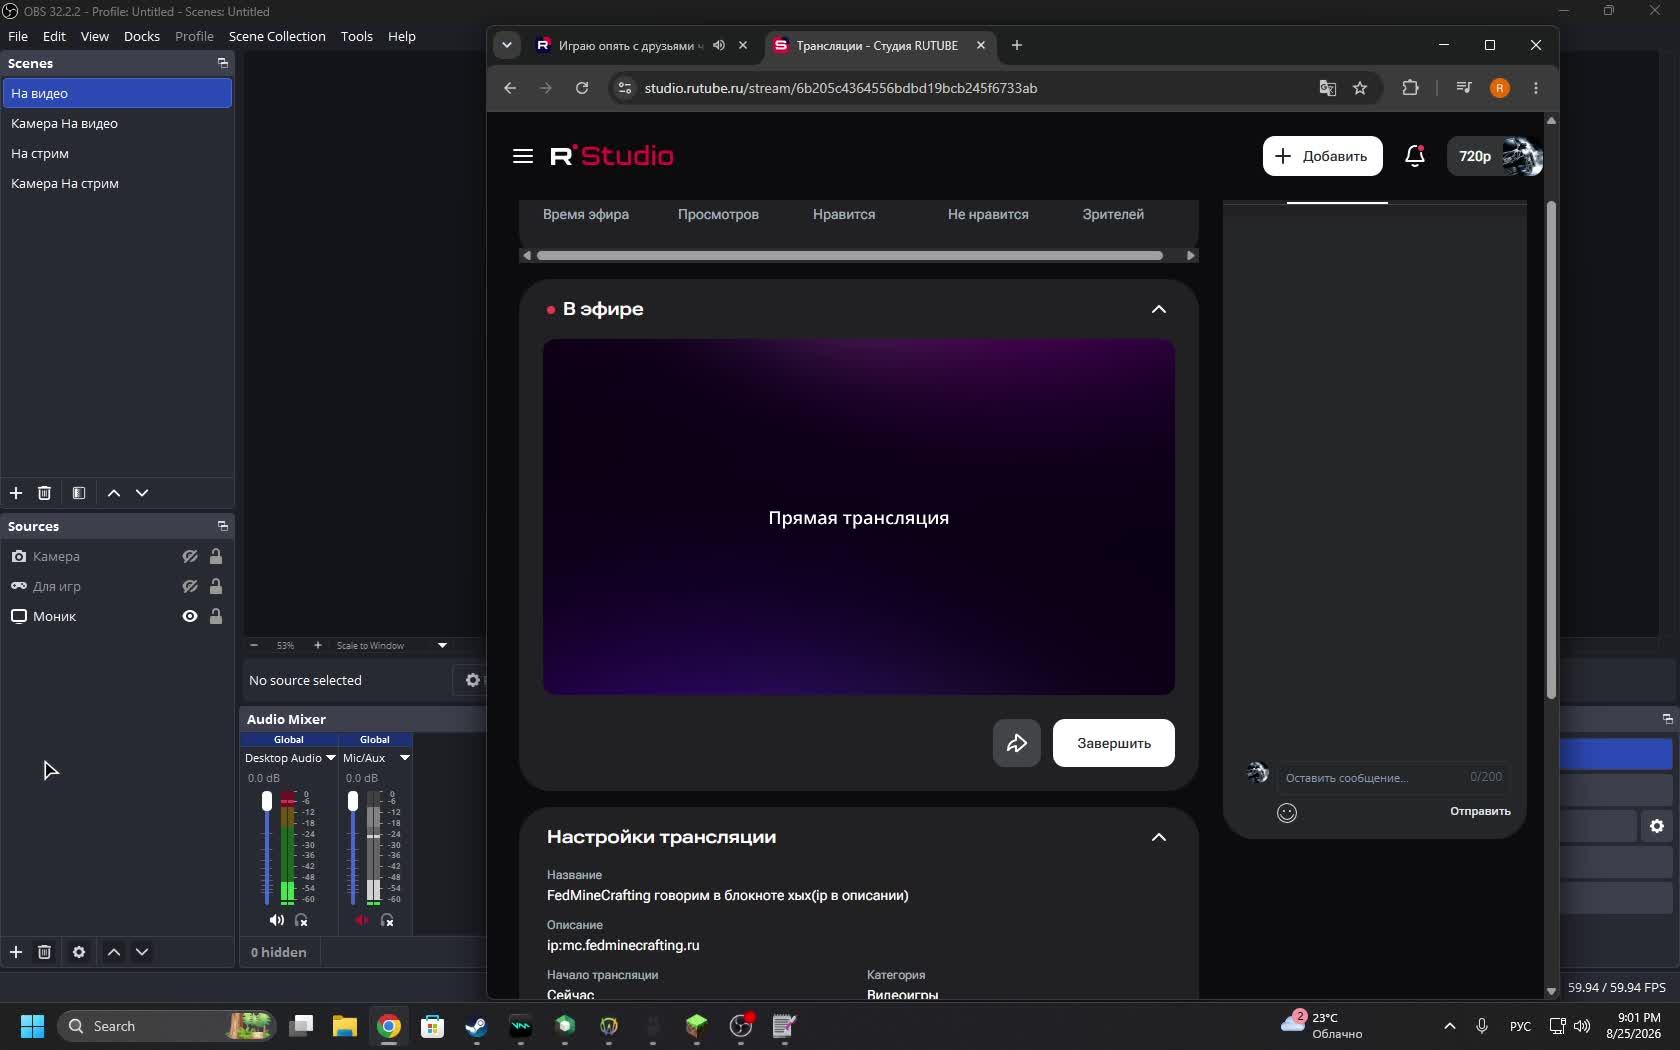Click the Добавить button
The height and width of the screenshot is (1050, 1680).
tap(1323, 156)
